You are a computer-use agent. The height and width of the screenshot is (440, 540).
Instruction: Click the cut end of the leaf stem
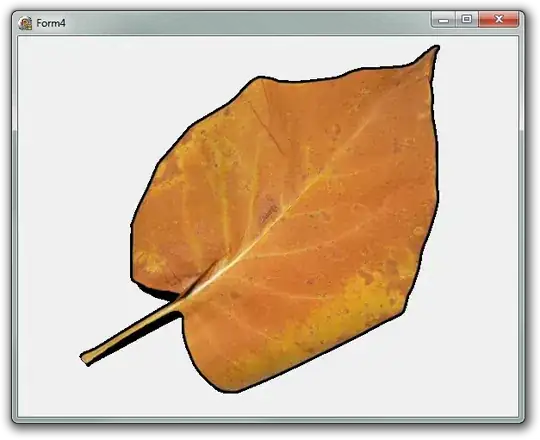tap(86, 358)
